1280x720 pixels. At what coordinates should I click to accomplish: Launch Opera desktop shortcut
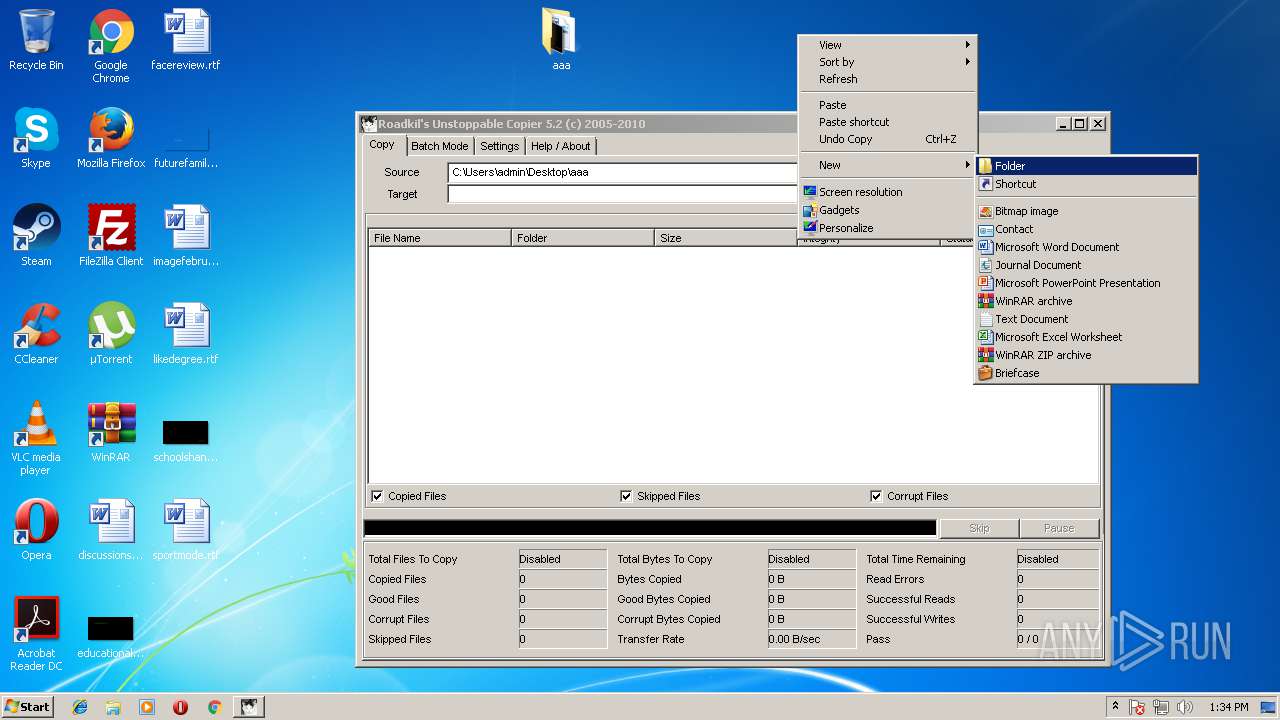[x=36, y=530]
